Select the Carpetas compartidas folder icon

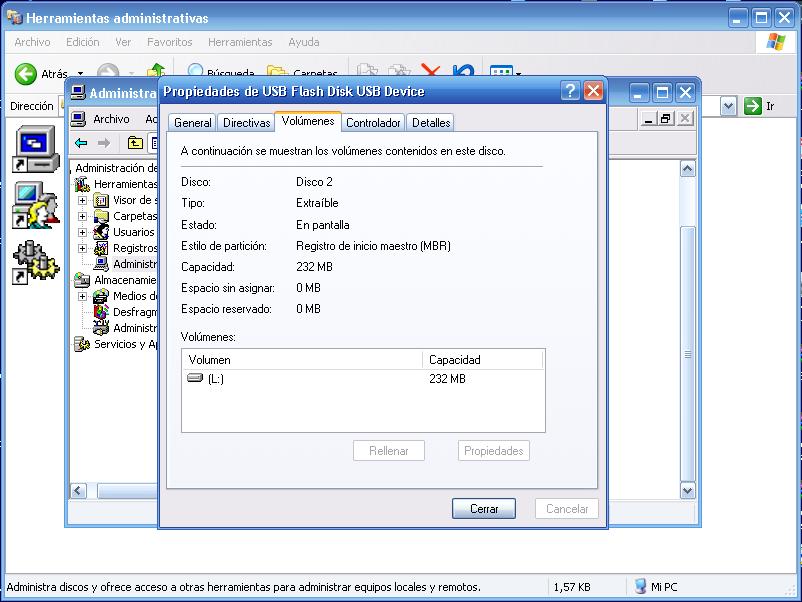click(x=101, y=216)
